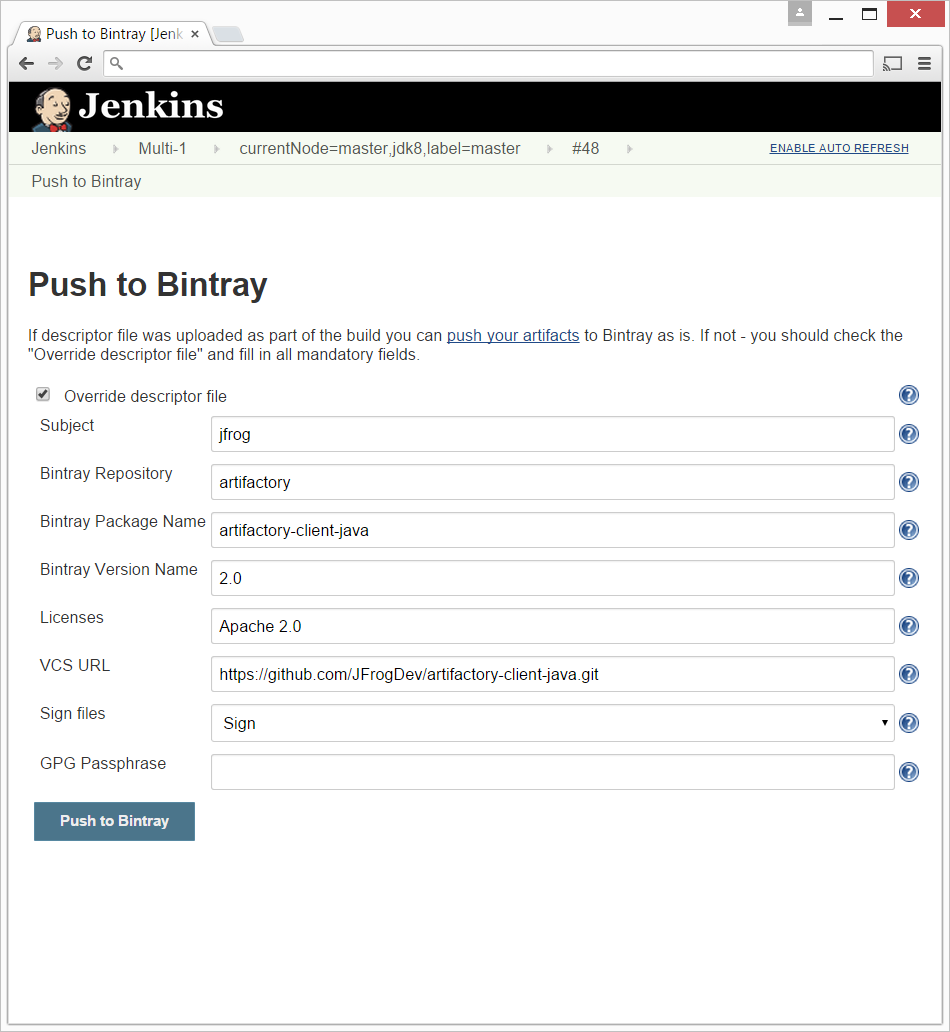
Task: Expand breadcrumb arrow after #48
Action: point(629,149)
